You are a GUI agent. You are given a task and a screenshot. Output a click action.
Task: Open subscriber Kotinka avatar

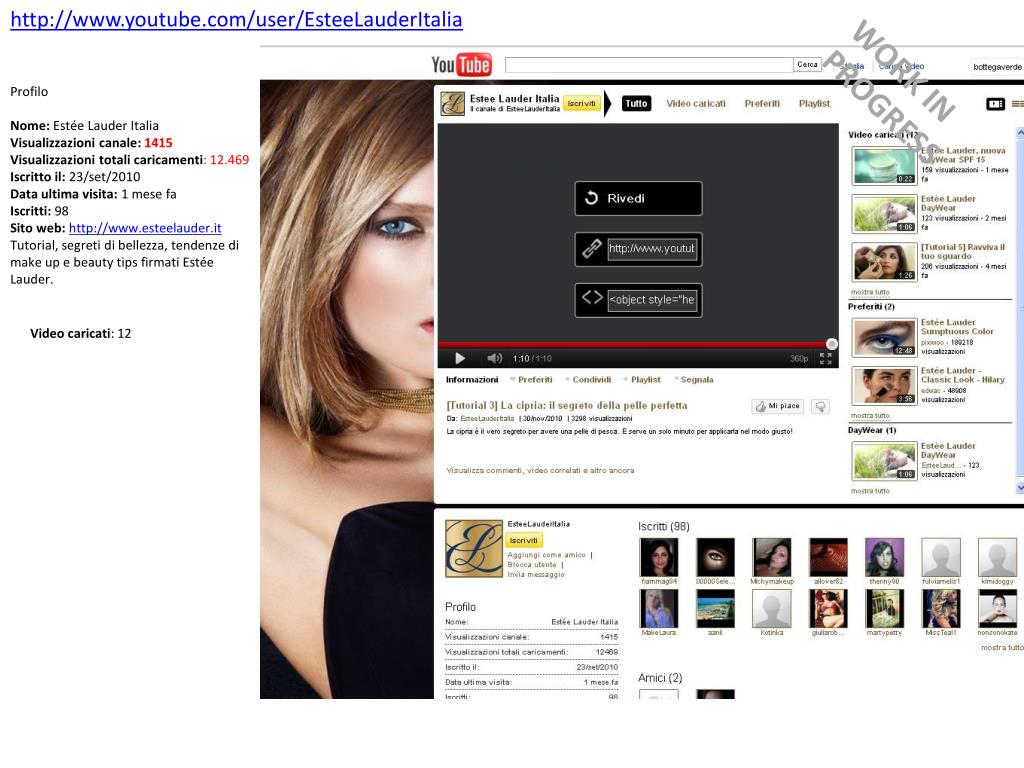point(771,609)
